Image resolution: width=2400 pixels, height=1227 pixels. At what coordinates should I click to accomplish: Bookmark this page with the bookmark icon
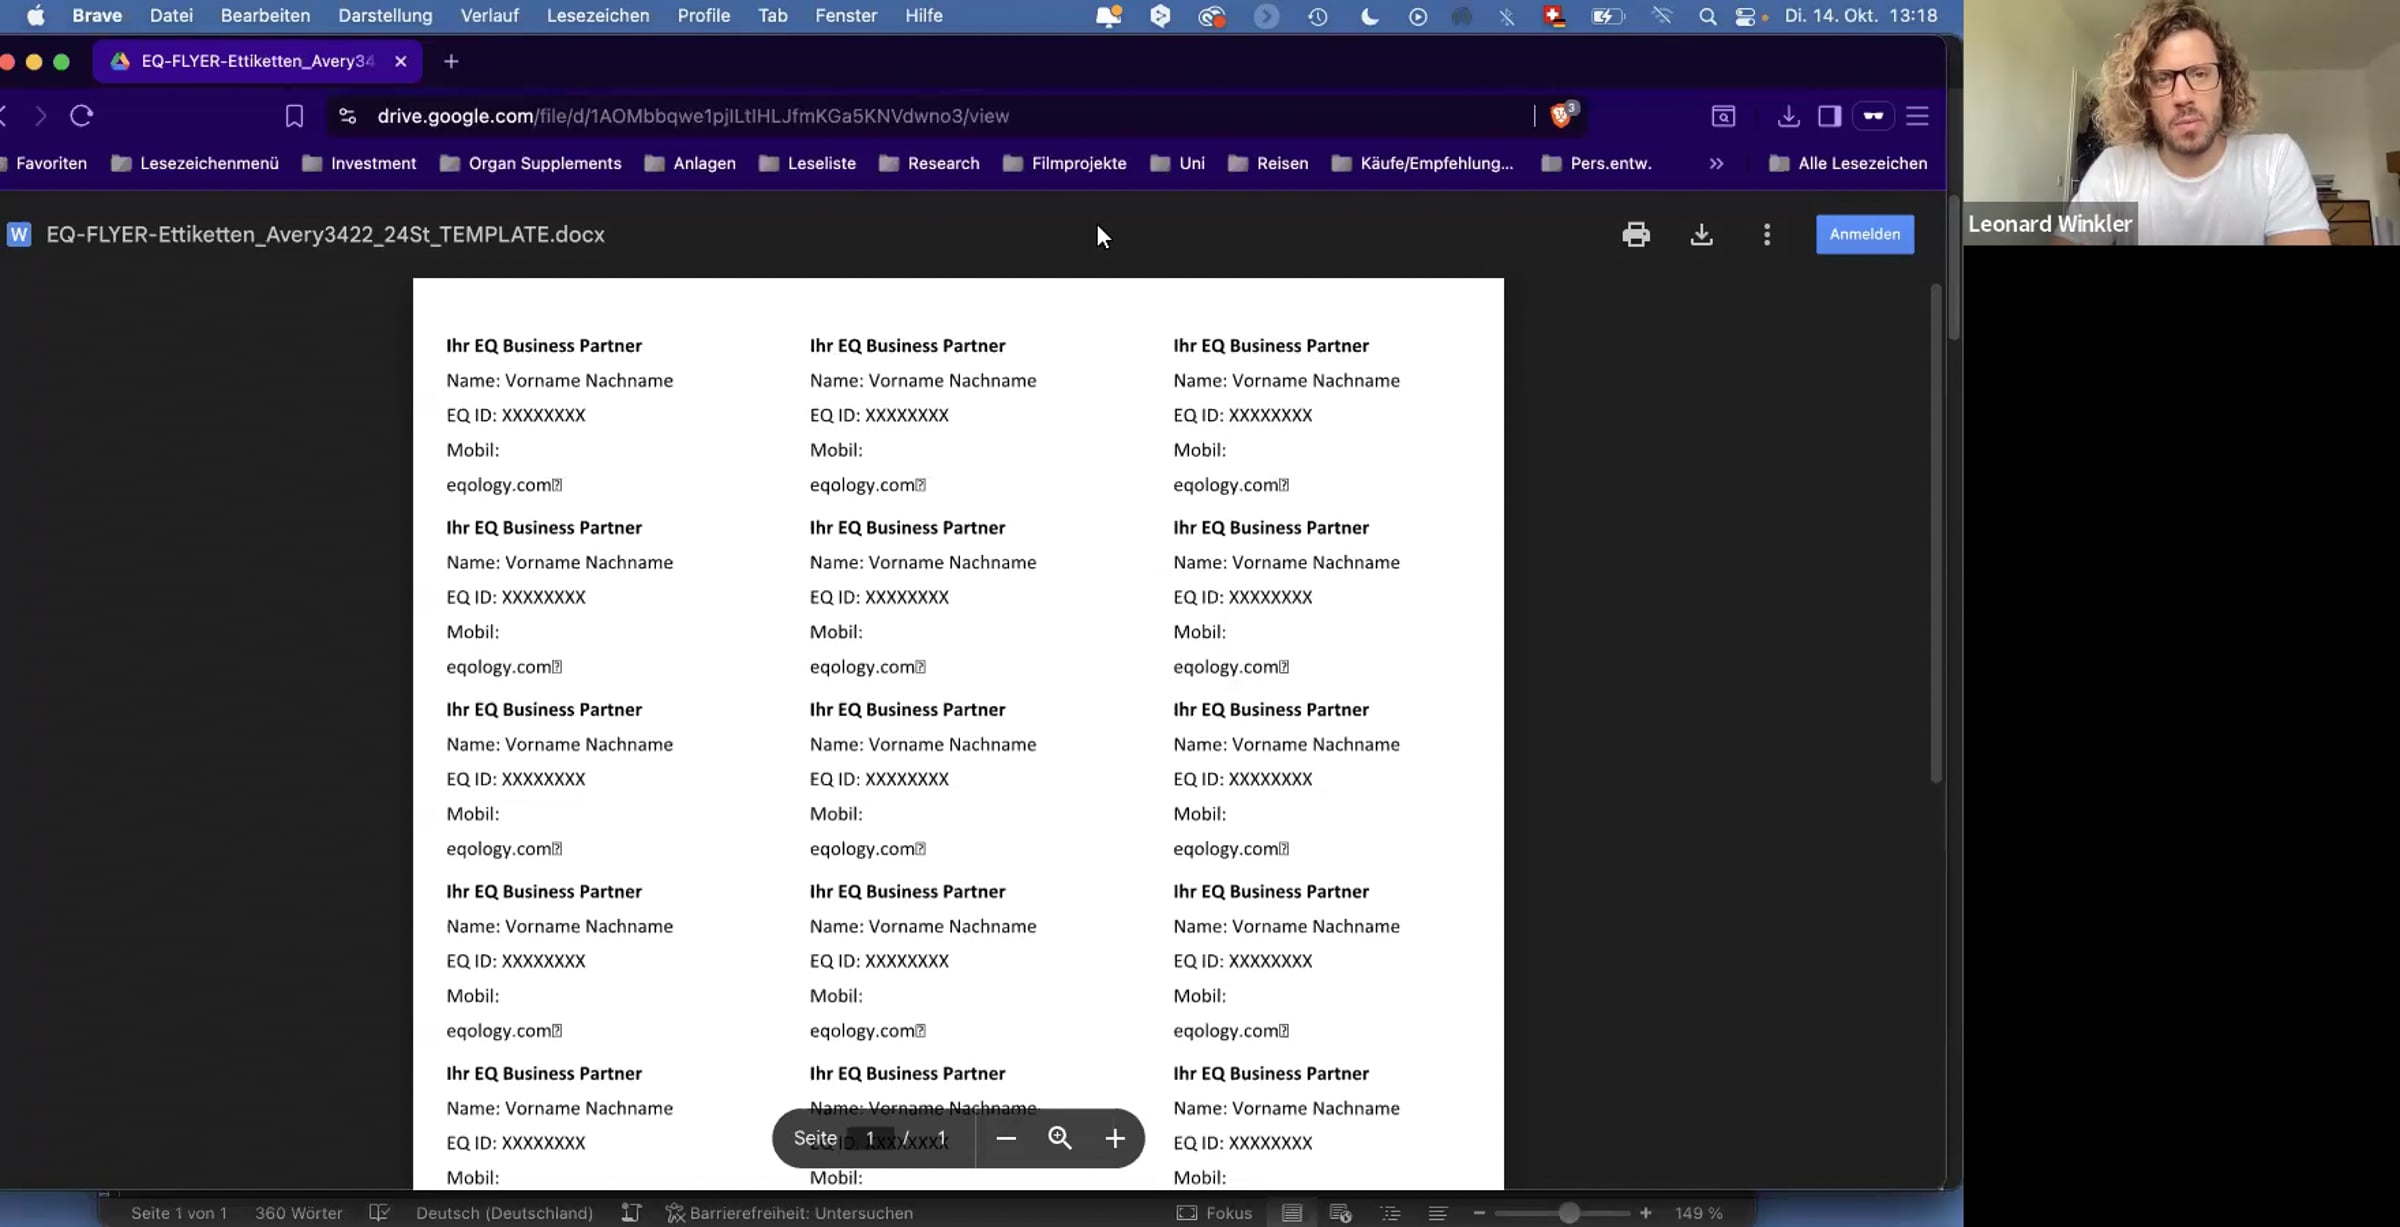[x=294, y=116]
